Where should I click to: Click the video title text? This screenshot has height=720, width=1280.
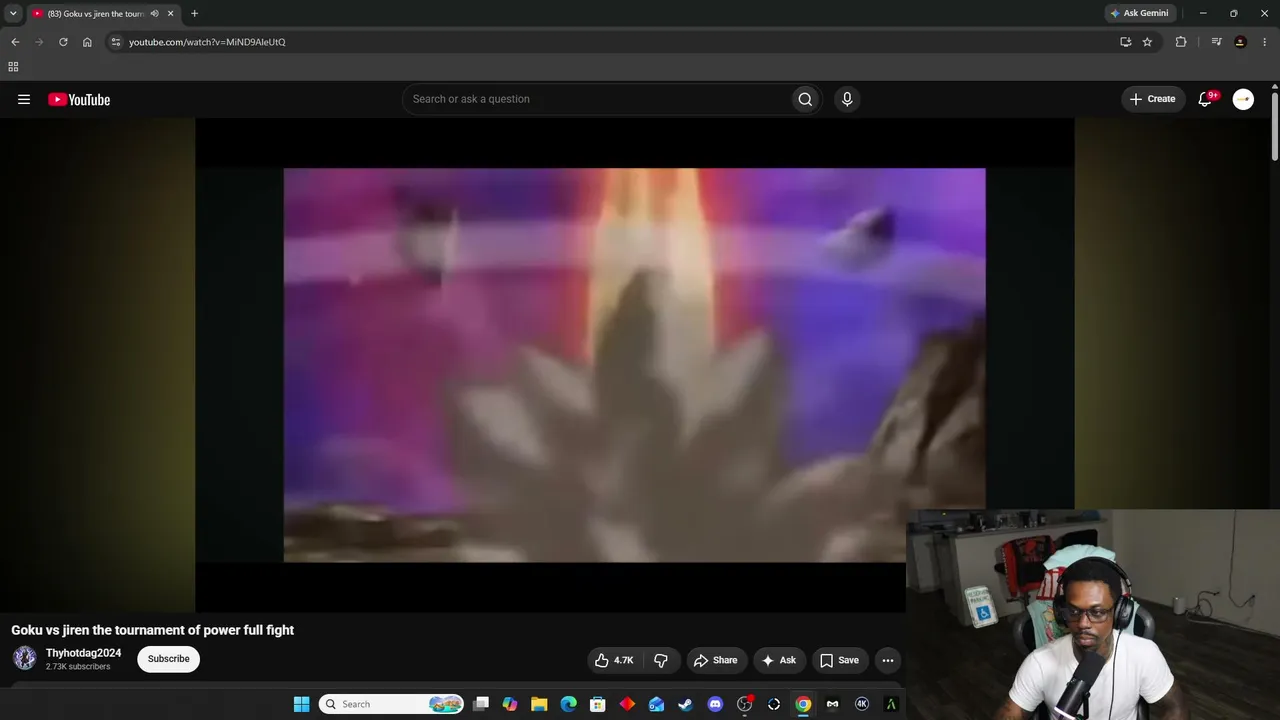(x=153, y=630)
